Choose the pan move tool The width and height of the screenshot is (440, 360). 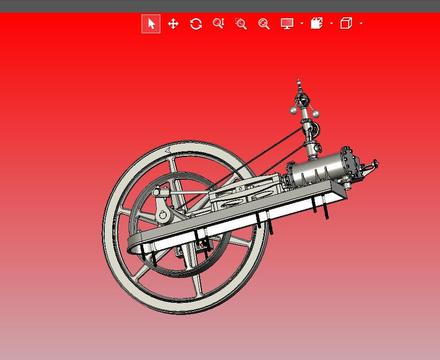click(173, 24)
